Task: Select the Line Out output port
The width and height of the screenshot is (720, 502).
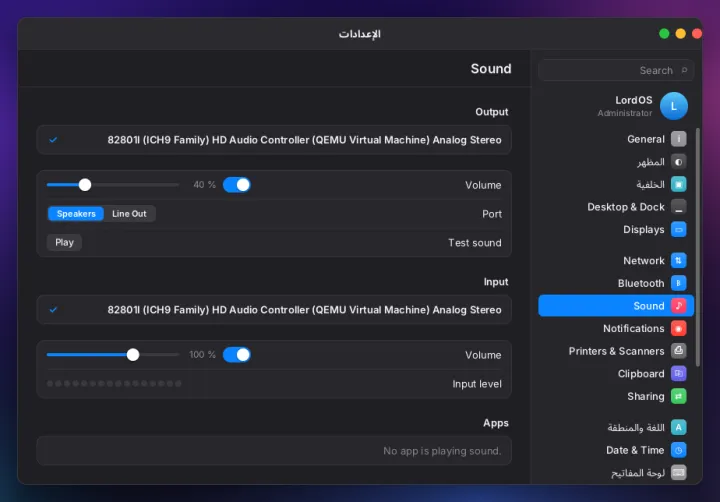Action: click(x=129, y=214)
